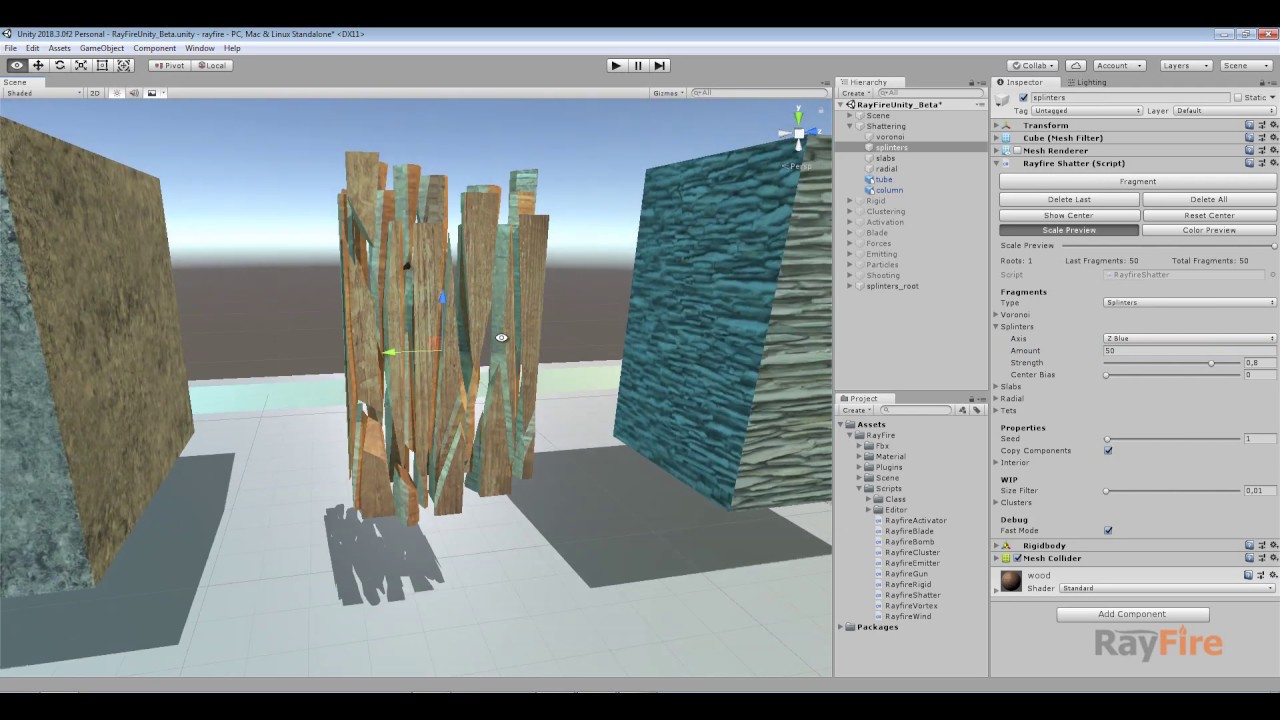Open the Shaded draw mode dropdown
This screenshot has width=1280, height=720.
43,93
